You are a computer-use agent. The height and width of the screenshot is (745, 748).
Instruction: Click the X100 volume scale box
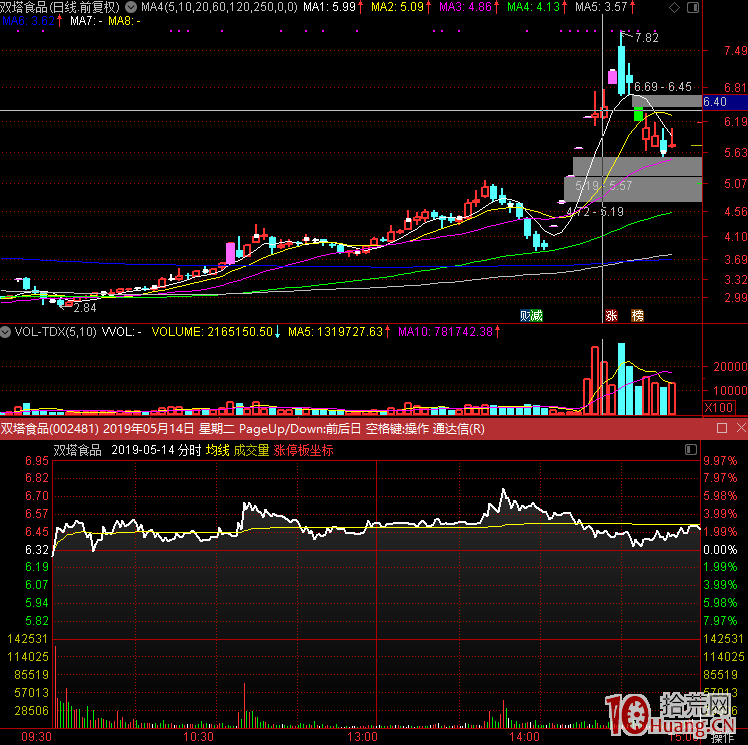[x=718, y=407]
